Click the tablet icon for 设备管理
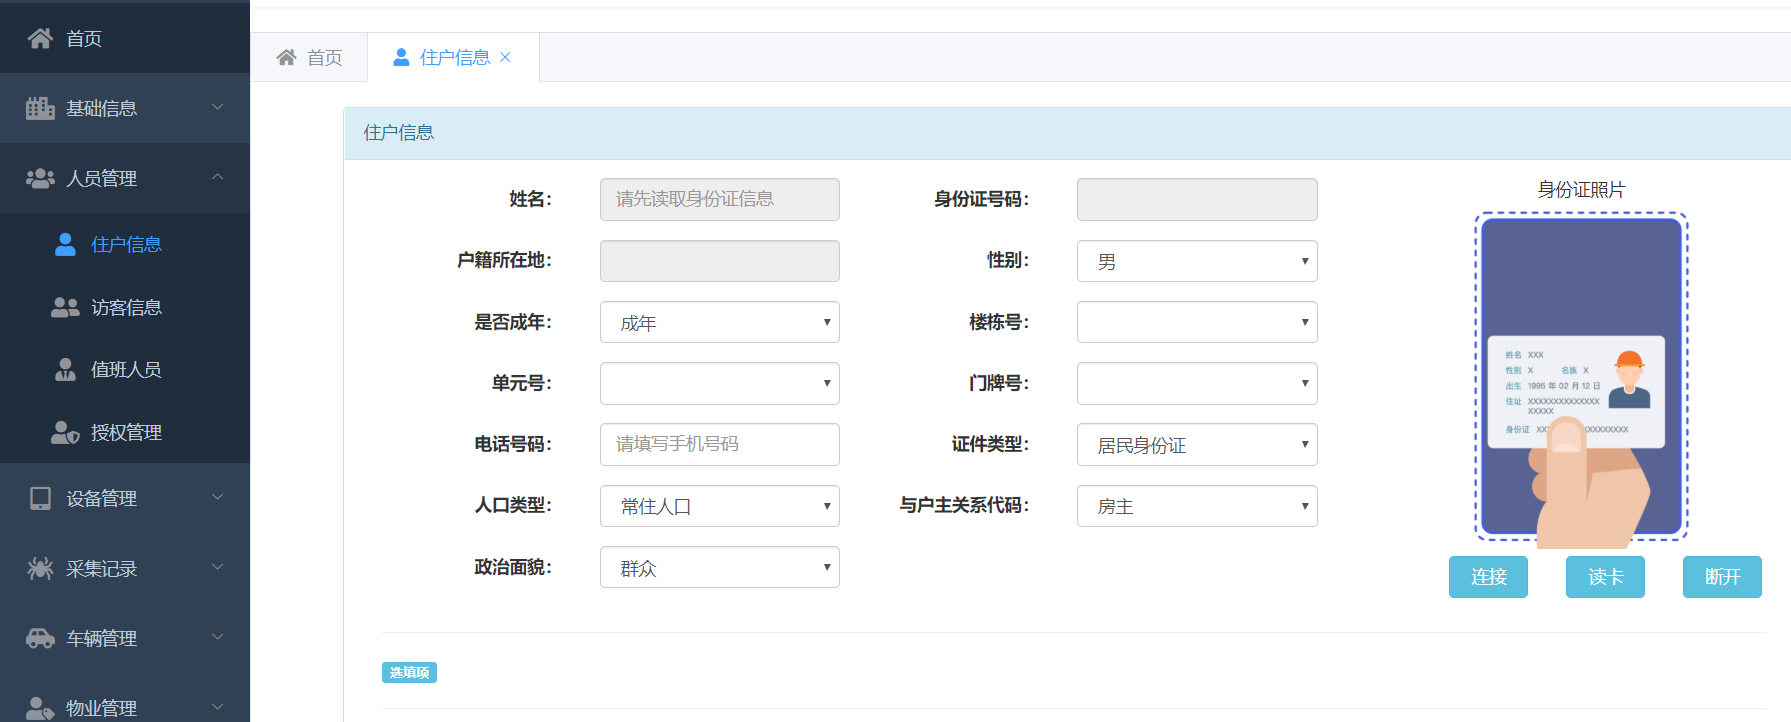Image resolution: width=1791 pixels, height=722 pixels. click(x=40, y=498)
